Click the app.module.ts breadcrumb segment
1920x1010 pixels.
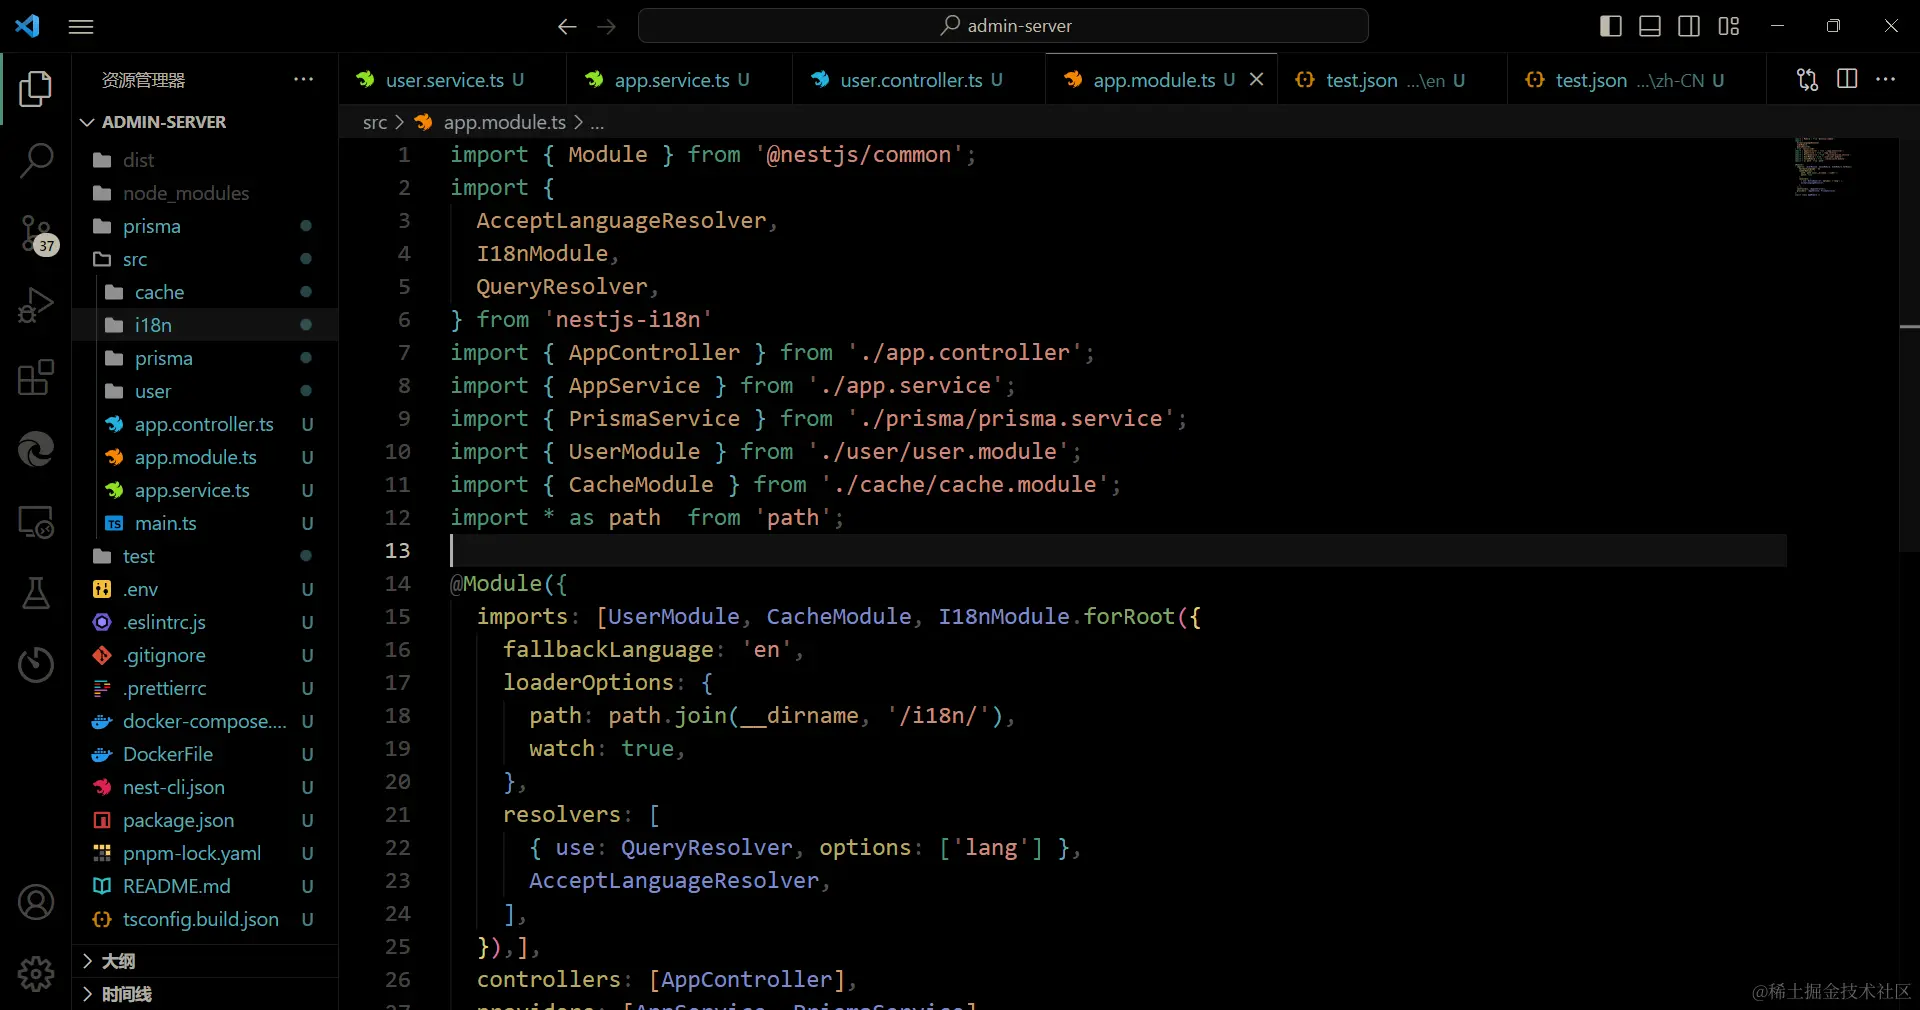point(490,122)
